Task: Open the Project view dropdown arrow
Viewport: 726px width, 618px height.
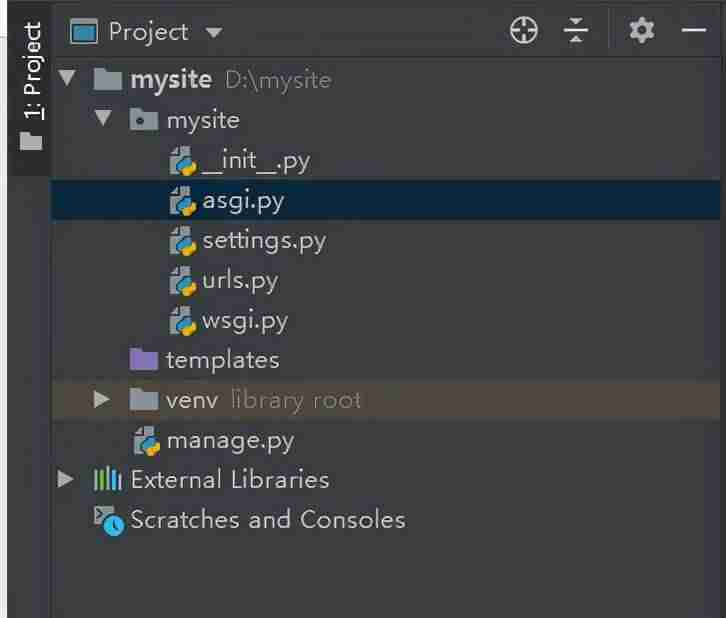Action: 214,32
